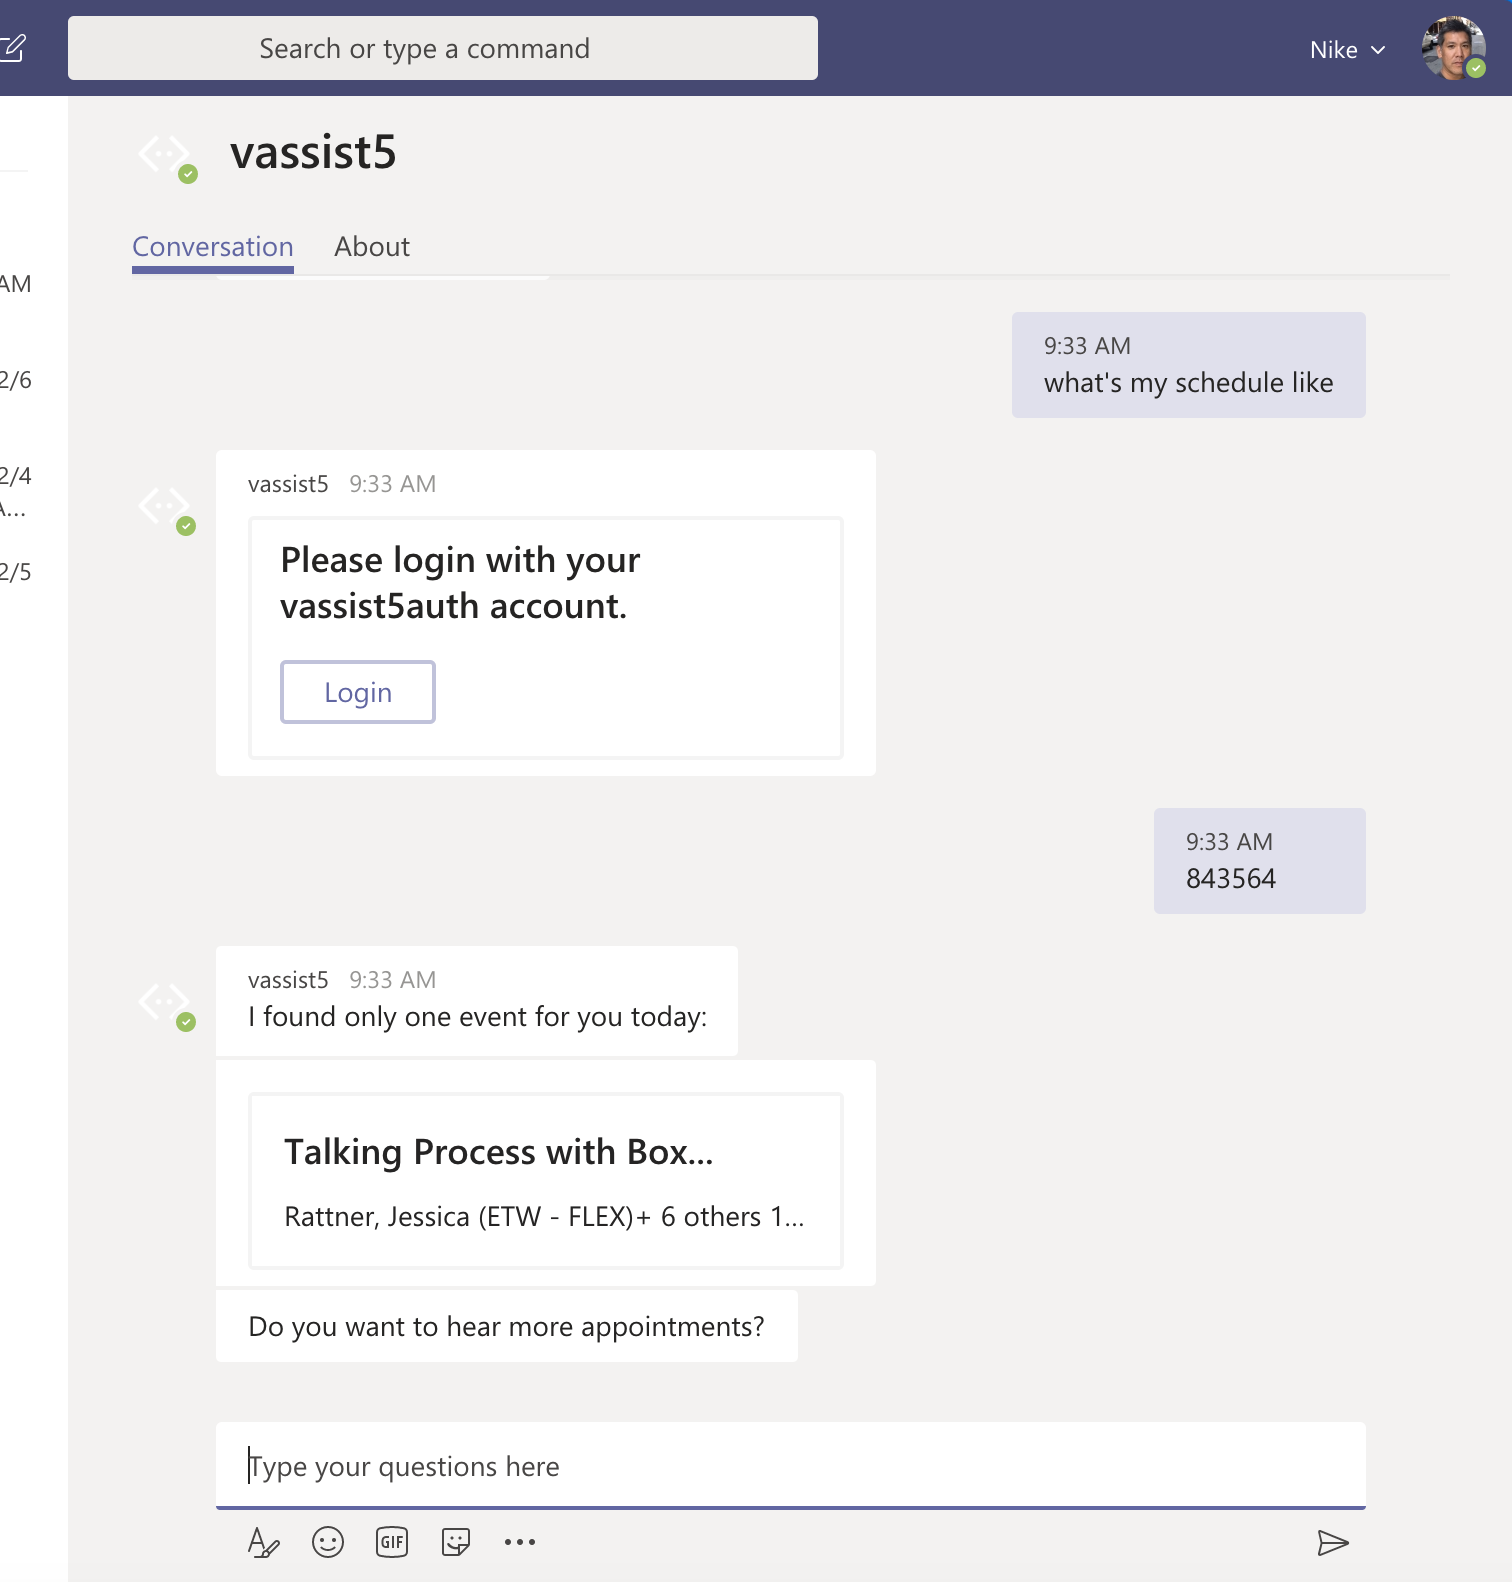Click the Login button
The height and width of the screenshot is (1582, 1512).
(357, 691)
